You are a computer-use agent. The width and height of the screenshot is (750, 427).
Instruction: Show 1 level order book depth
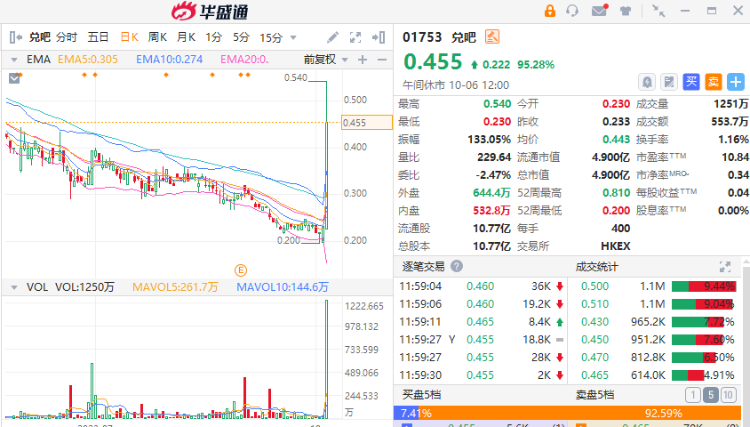coord(693,395)
